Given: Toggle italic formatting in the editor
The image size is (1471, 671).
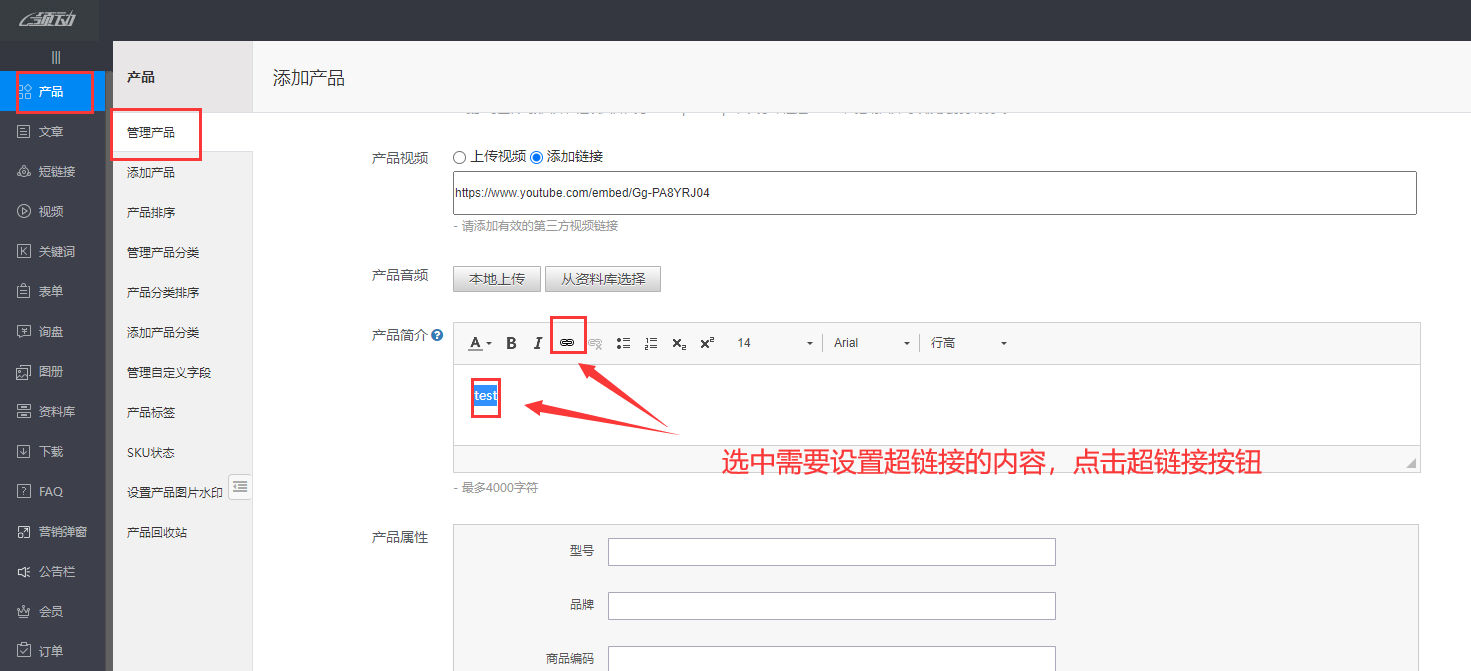Looking at the screenshot, I should 538,342.
